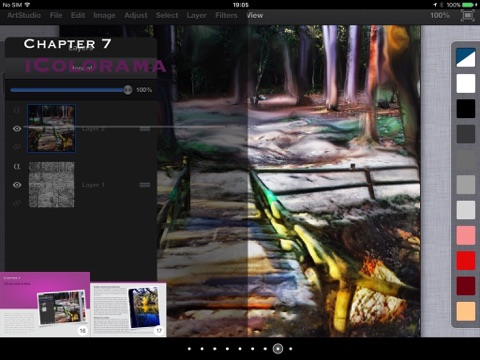Toggle alpha lock on Layer 2
Viewport: 480px width, 360px height.
point(17,110)
